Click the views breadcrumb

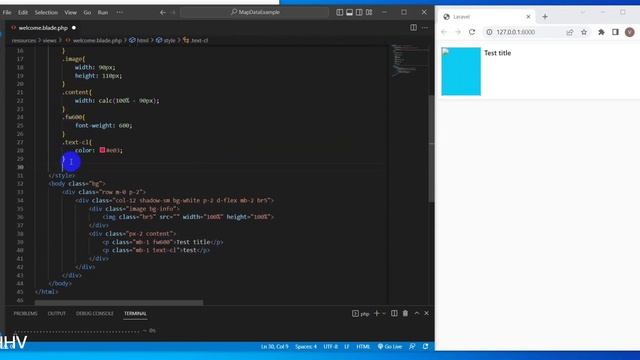[49, 40]
